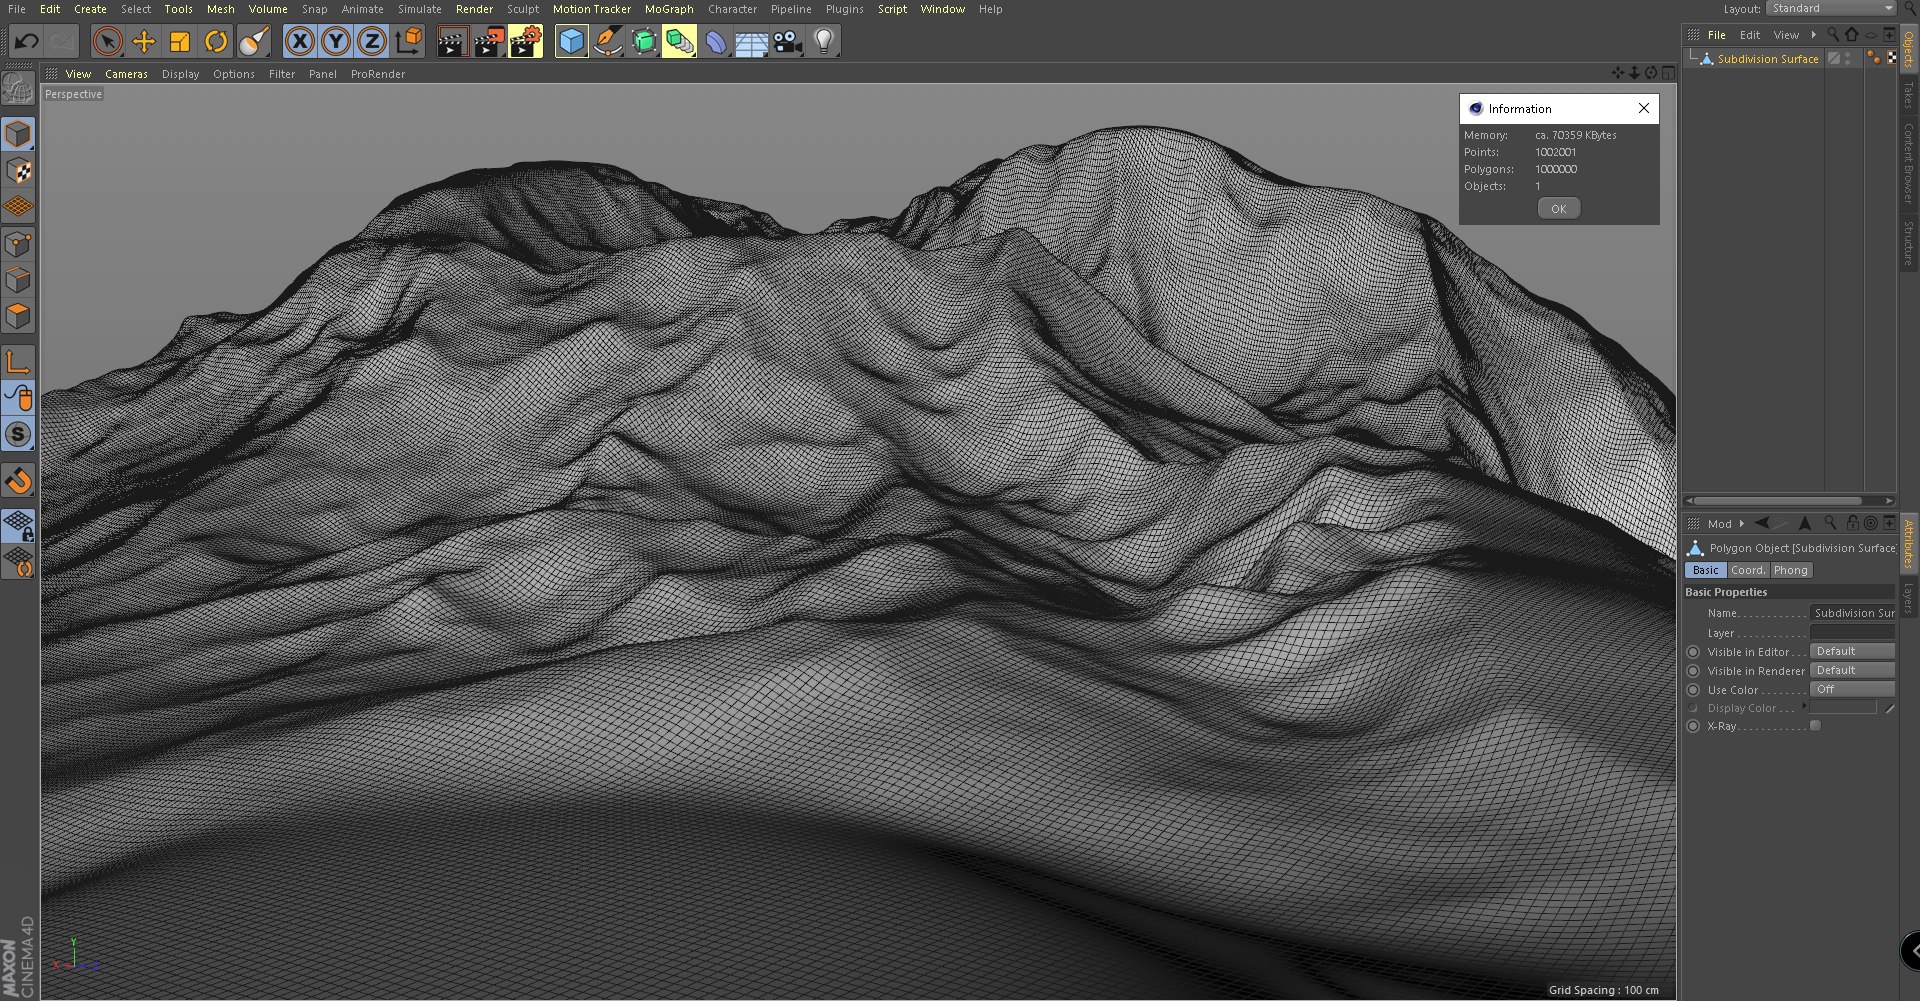Expand the Display Color triangle

[x=1805, y=706]
